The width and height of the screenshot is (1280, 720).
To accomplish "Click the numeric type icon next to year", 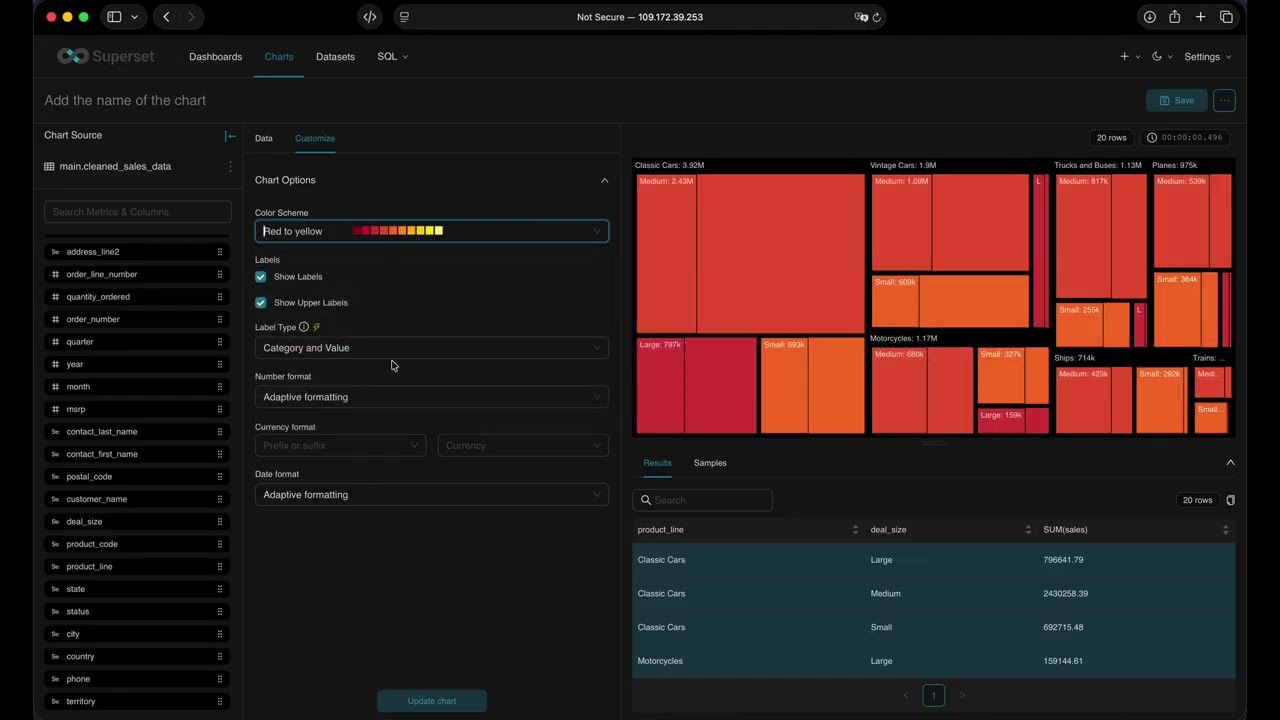I will (x=55, y=364).
